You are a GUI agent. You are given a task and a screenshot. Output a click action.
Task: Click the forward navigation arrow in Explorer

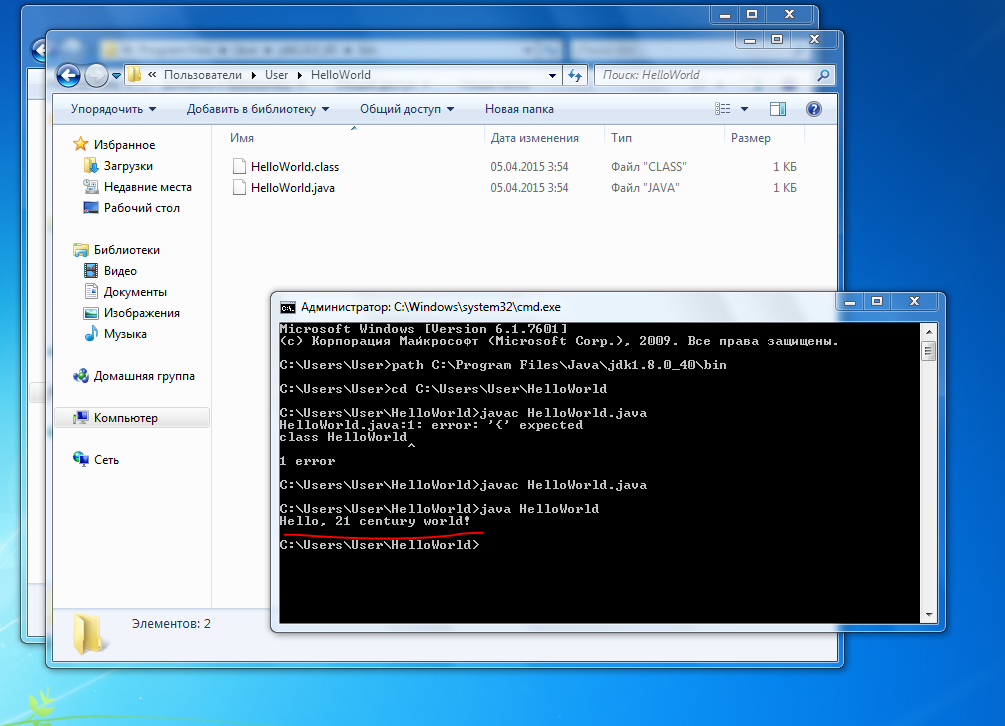pos(96,75)
